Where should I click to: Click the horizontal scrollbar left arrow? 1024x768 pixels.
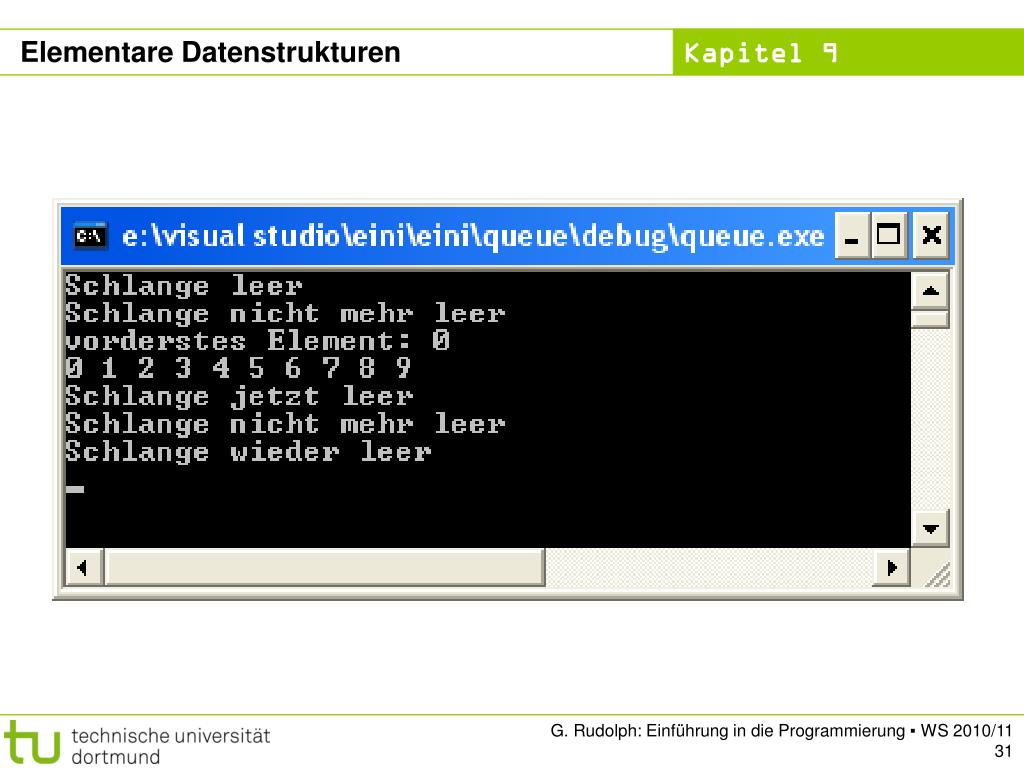pyautogui.click(x=84, y=568)
